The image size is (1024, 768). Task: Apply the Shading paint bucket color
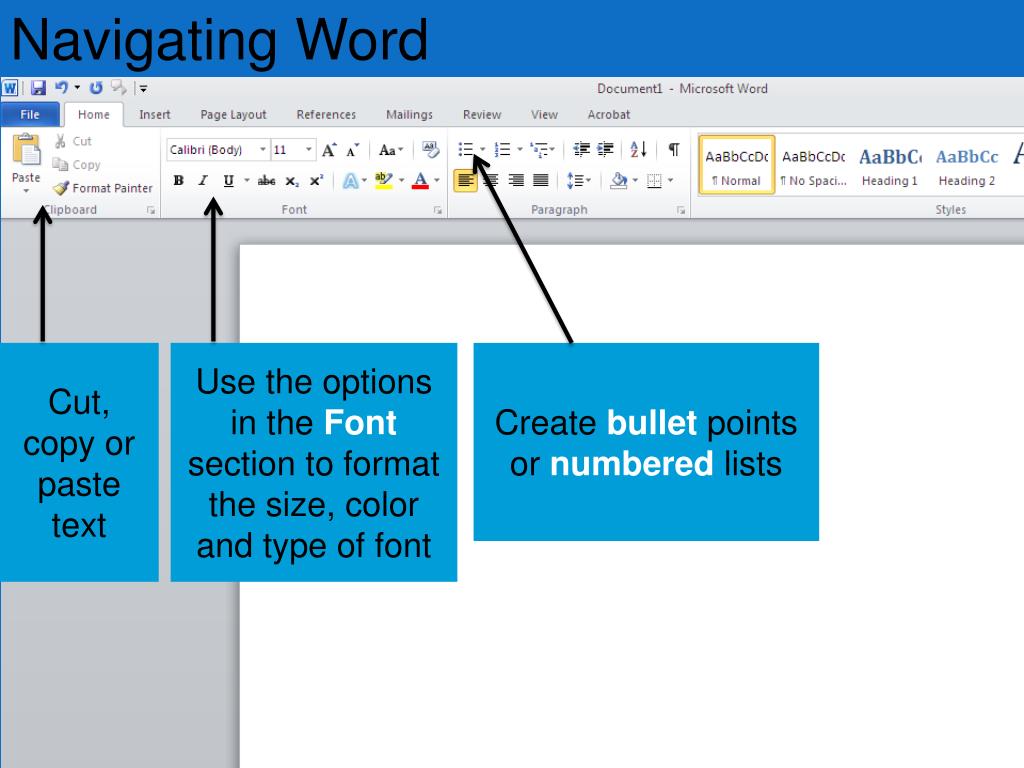click(x=618, y=180)
